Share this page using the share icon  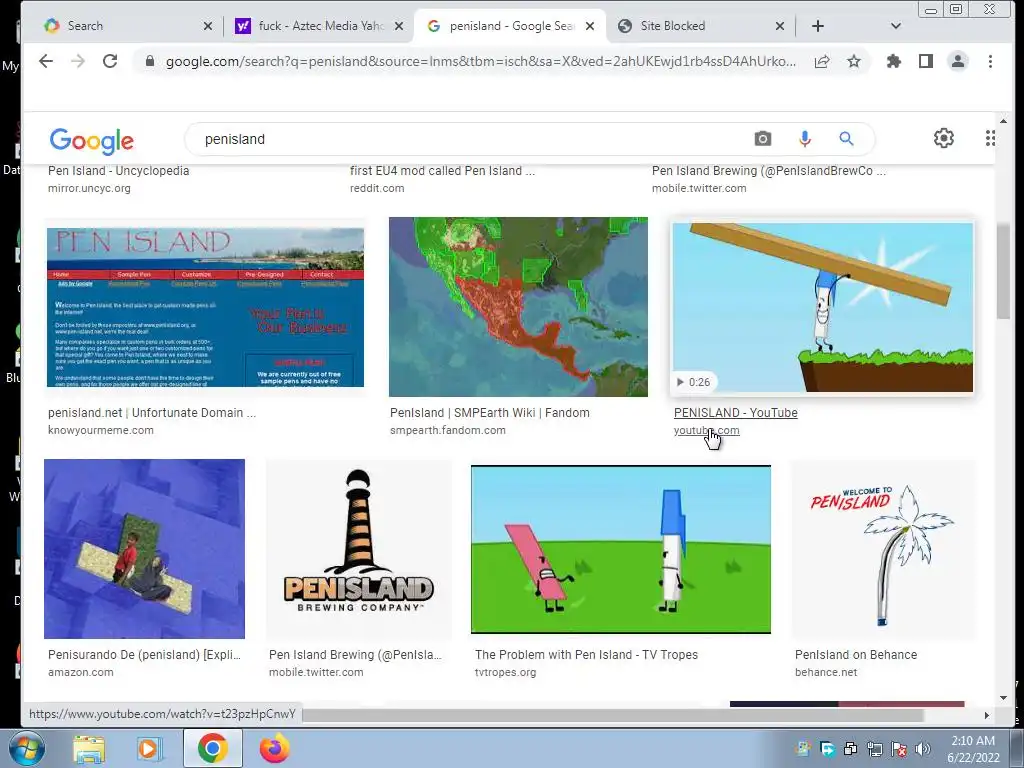[822, 61]
